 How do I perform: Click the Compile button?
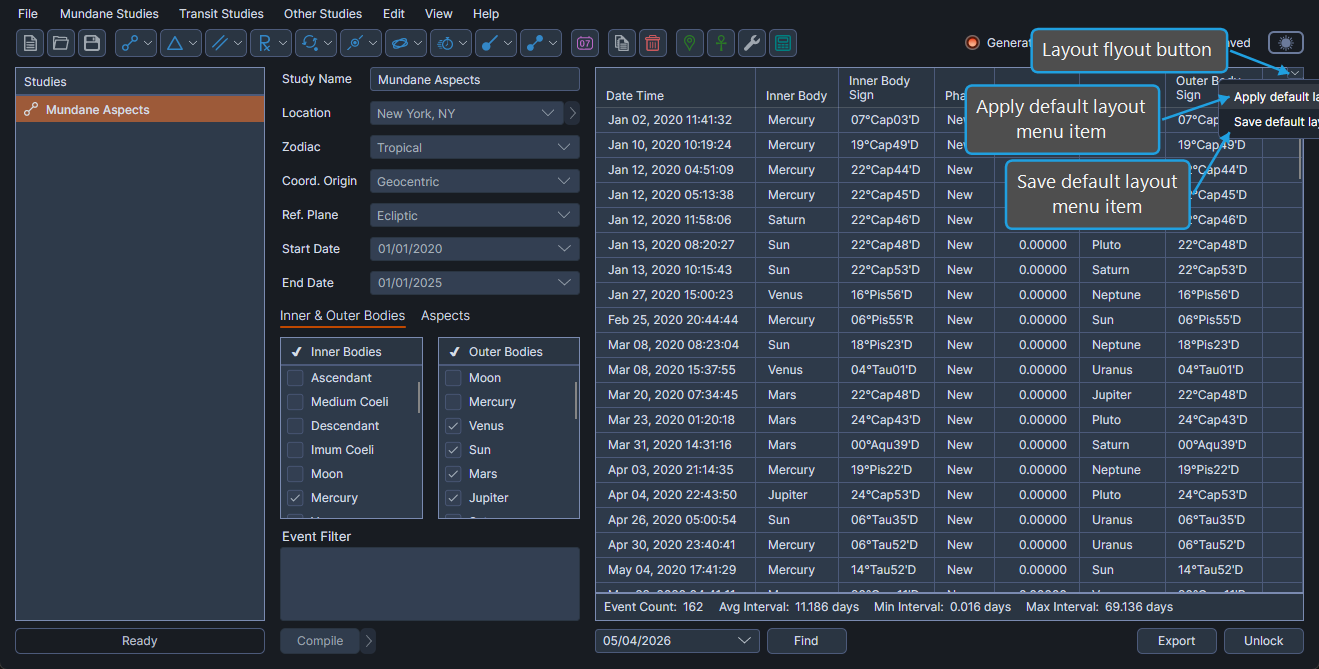(320, 641)
